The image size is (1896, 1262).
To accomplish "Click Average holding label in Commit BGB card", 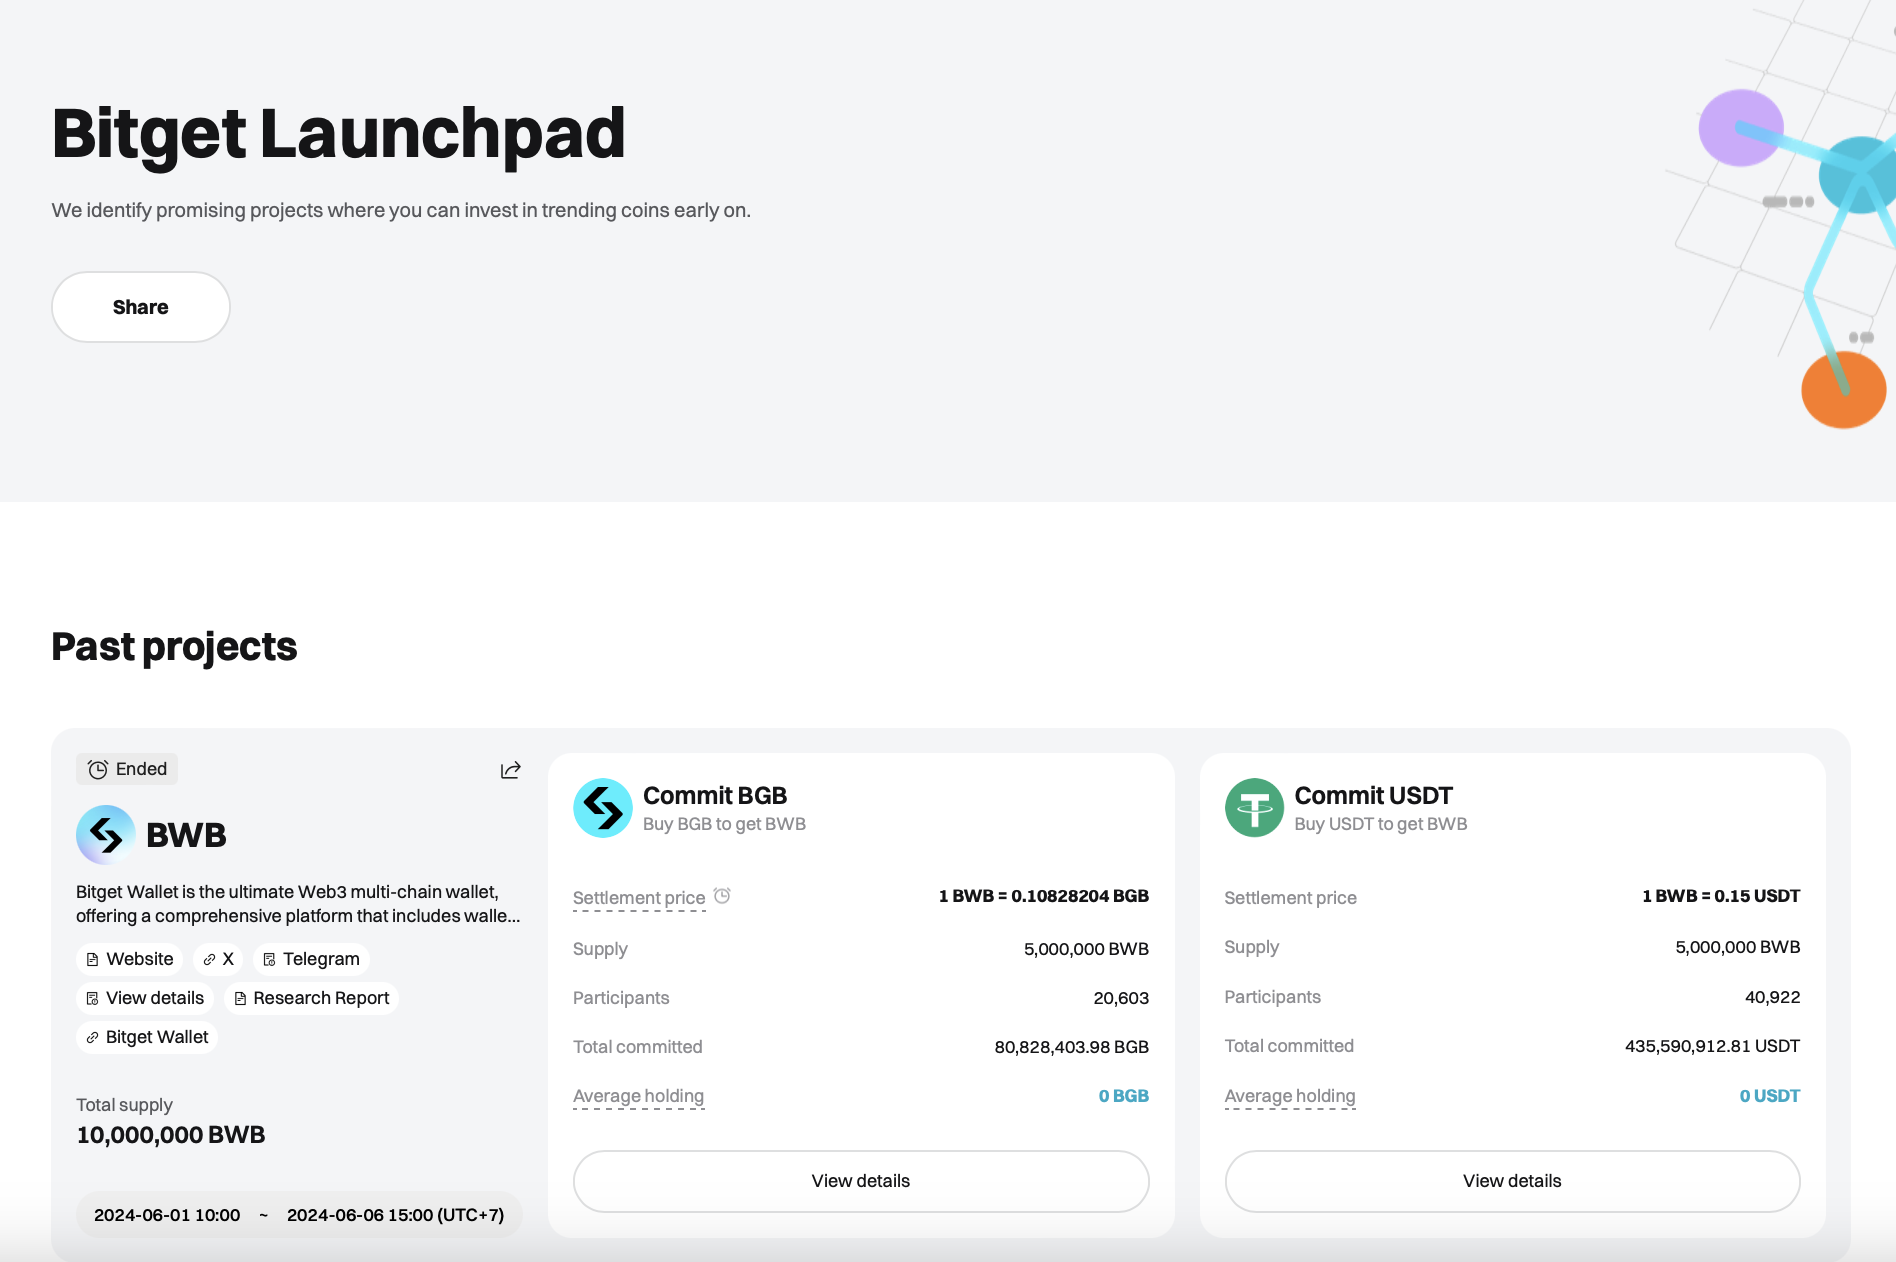I will pyautogui.click(x=638, y=1096).
